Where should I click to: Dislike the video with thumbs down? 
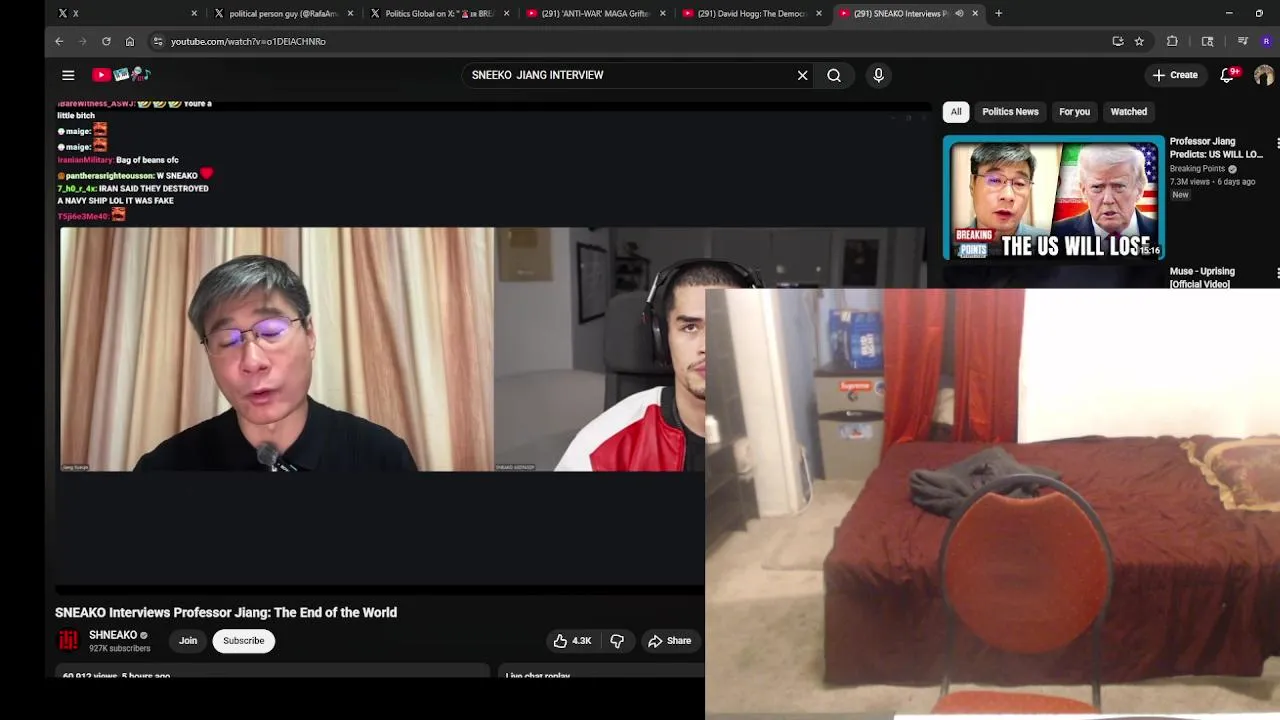[617, 641]
